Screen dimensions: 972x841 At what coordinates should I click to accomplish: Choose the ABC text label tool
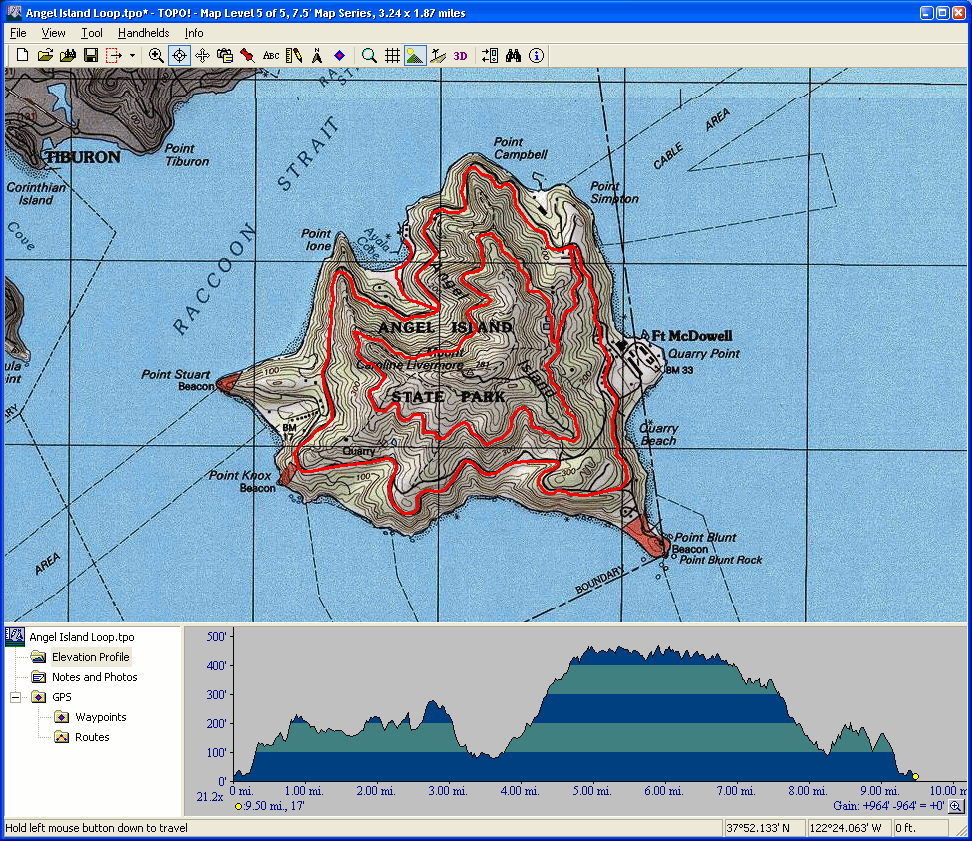point(271,56)
